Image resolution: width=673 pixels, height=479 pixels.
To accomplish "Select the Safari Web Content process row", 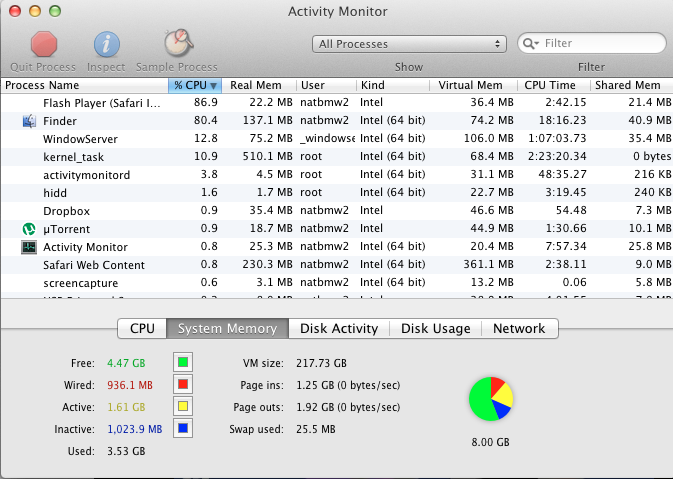I will [336, 265].
